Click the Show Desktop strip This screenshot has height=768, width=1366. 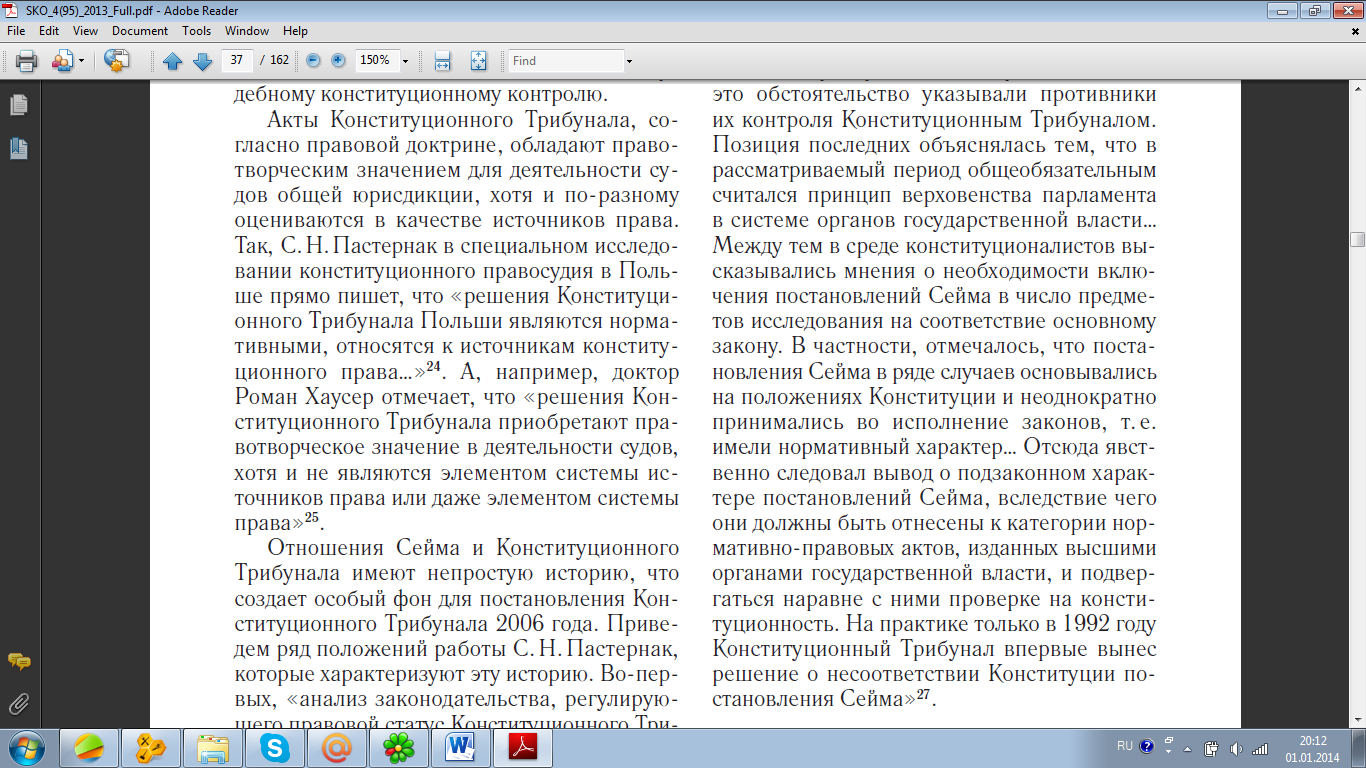(x=1359, y=747)
